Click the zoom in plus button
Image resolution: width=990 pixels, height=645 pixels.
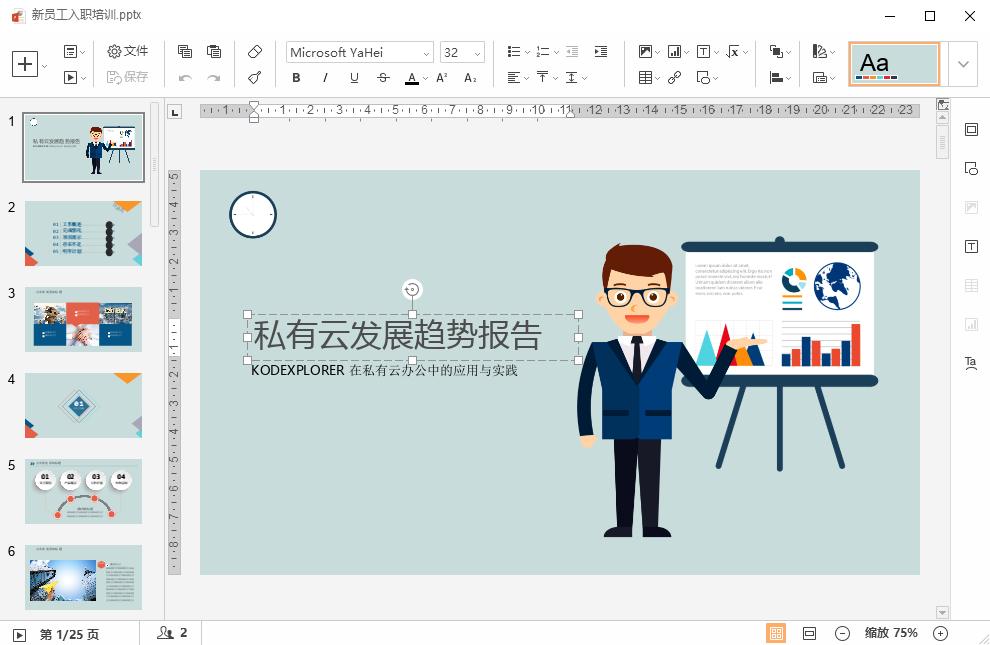[x=940, y=633]
